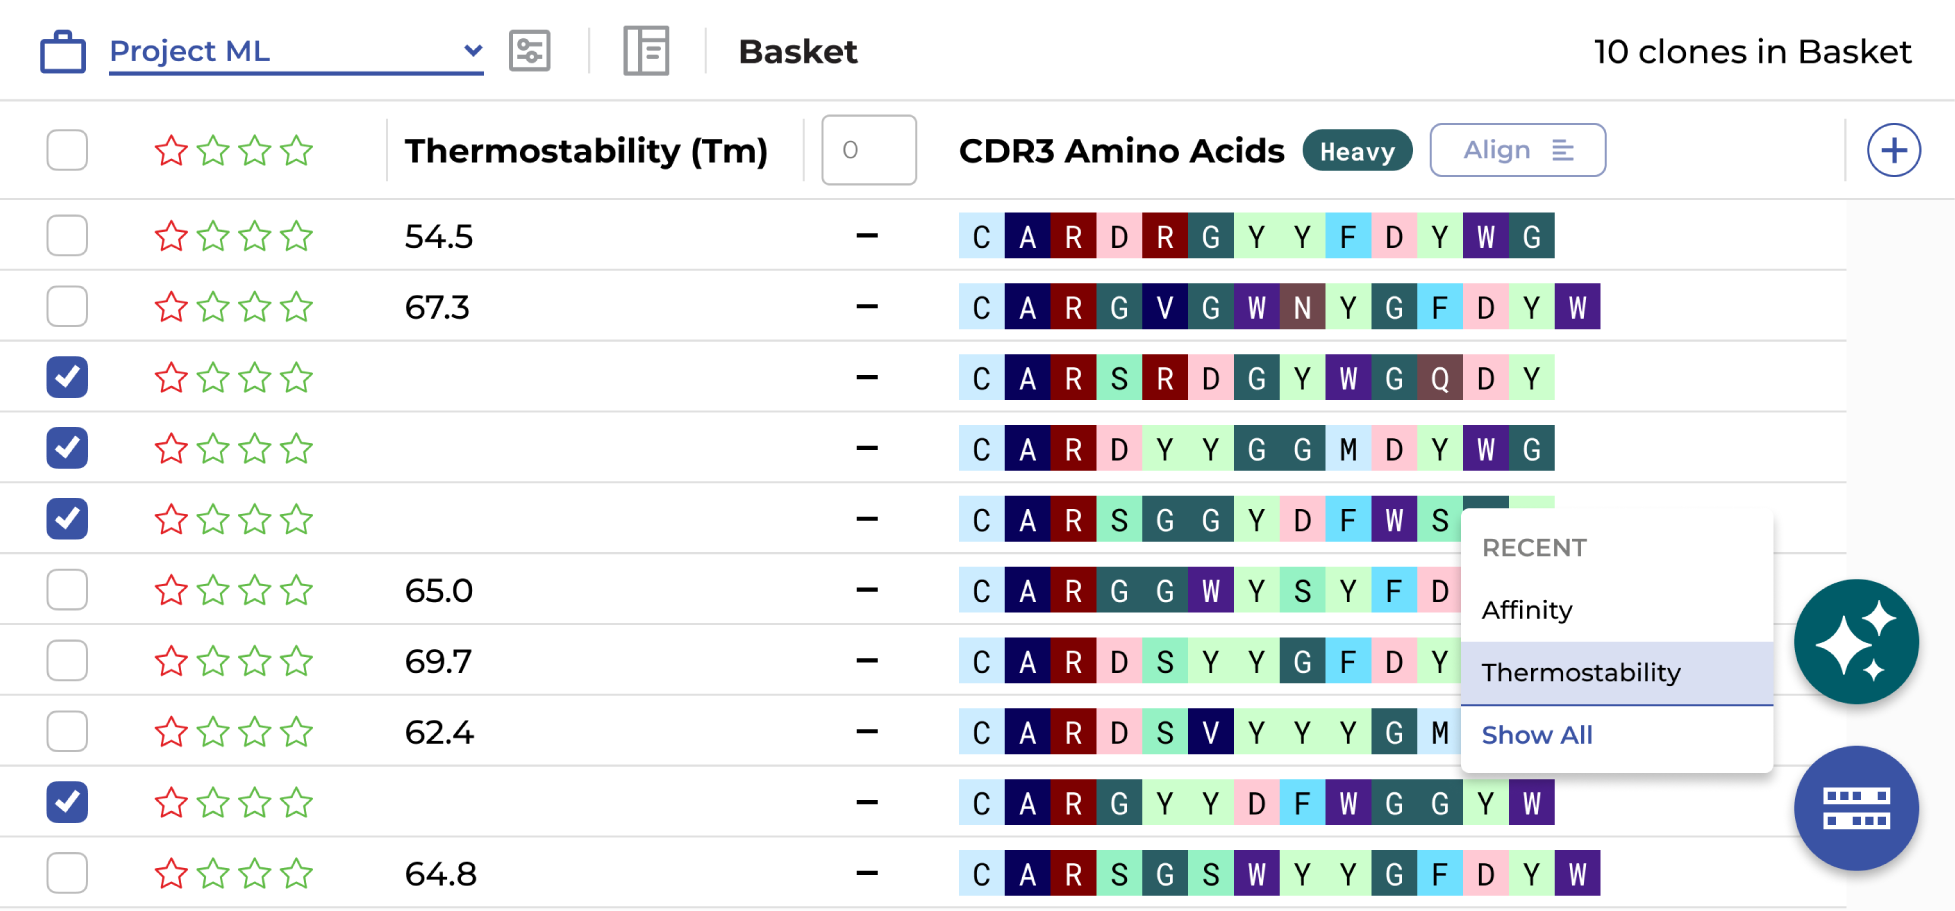Viewport: 1955px width, 911px height.
Task: Click the Align button
Action: (x=1518, y=150)
